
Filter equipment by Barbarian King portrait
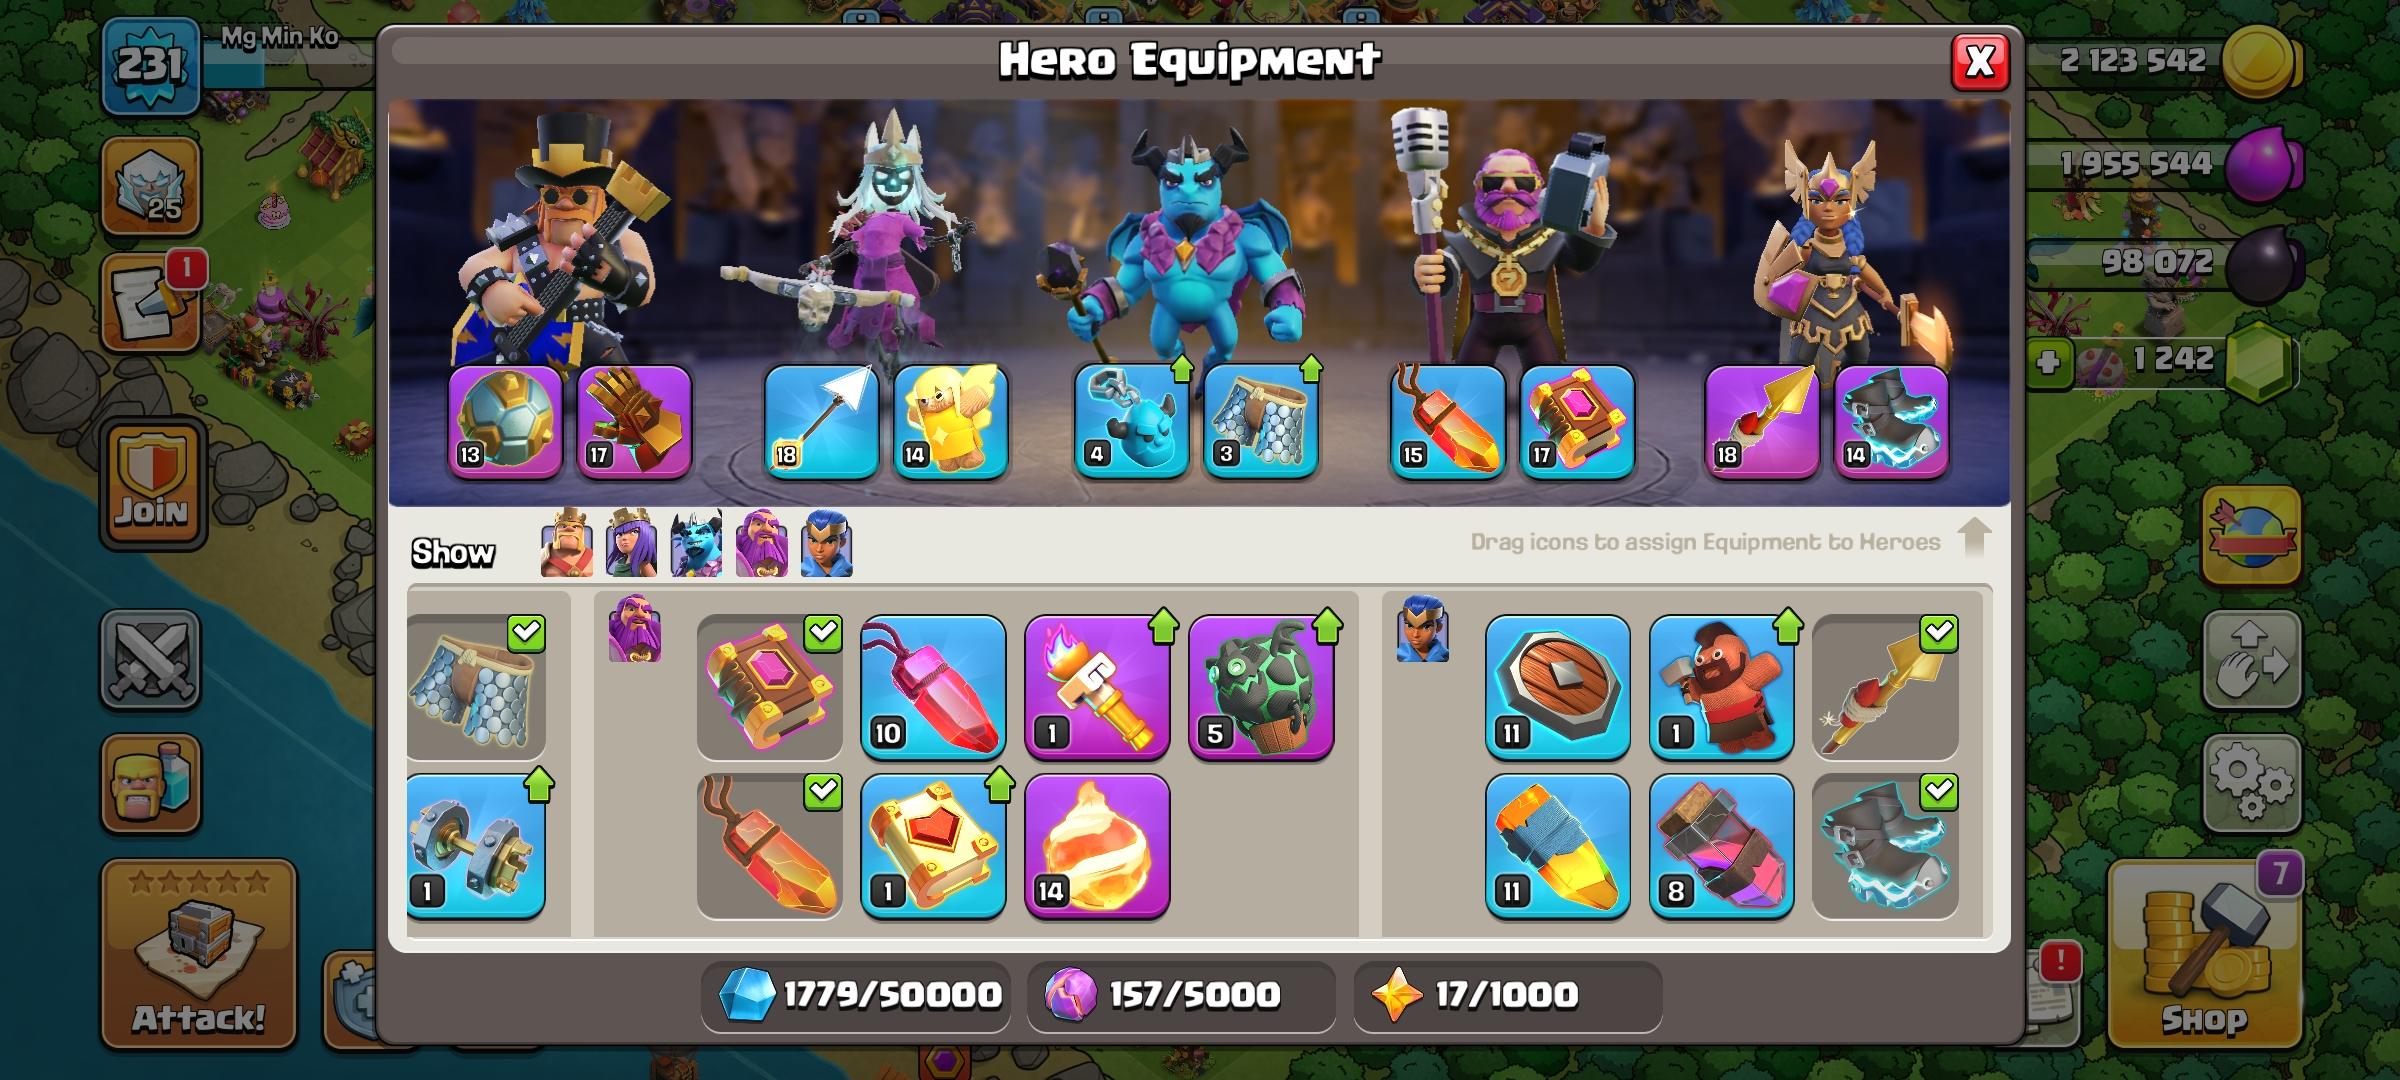(x=567, y=544)
